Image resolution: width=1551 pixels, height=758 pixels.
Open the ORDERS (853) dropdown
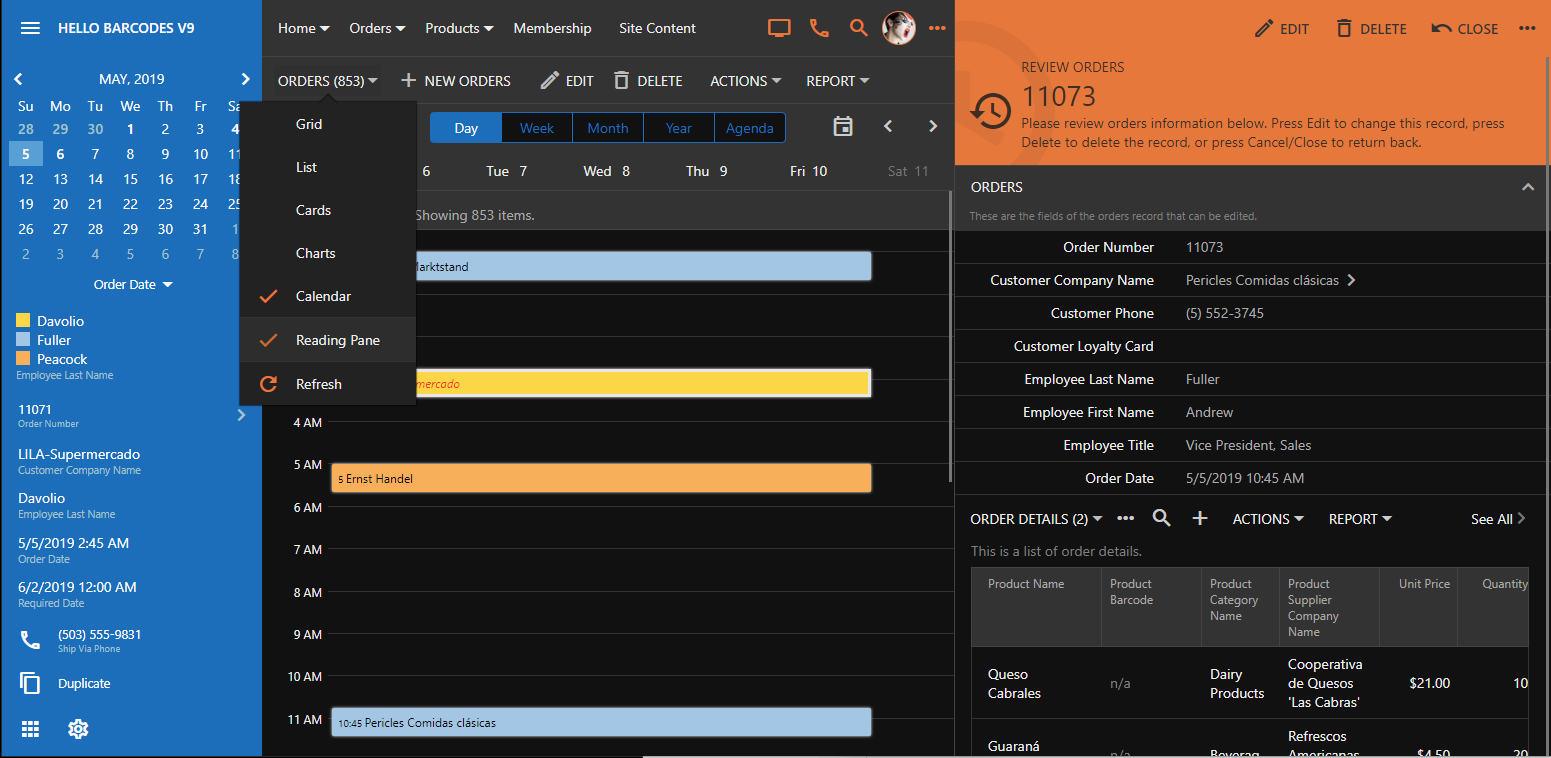[327, 80]
